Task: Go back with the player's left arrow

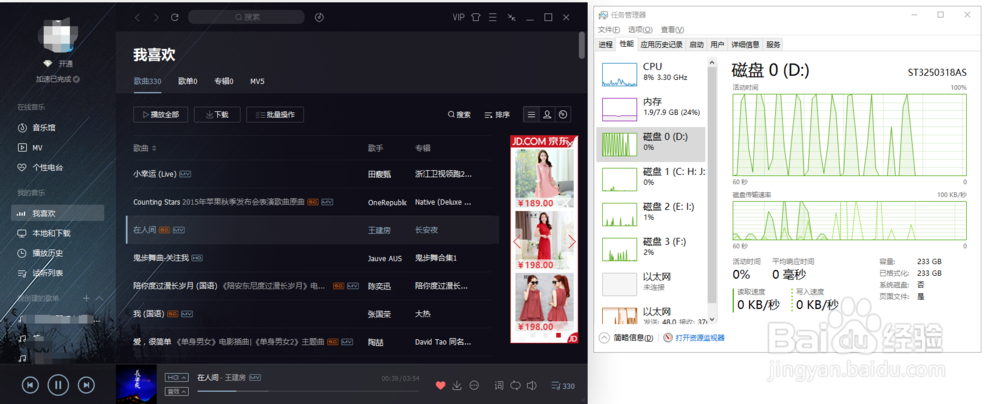Action: coord(137,17)
